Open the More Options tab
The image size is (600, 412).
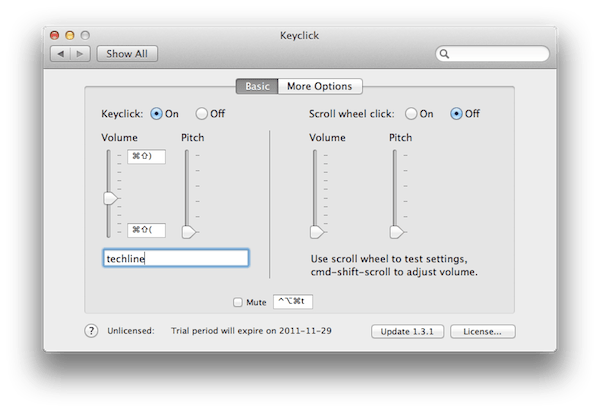[x=320, y=86]
